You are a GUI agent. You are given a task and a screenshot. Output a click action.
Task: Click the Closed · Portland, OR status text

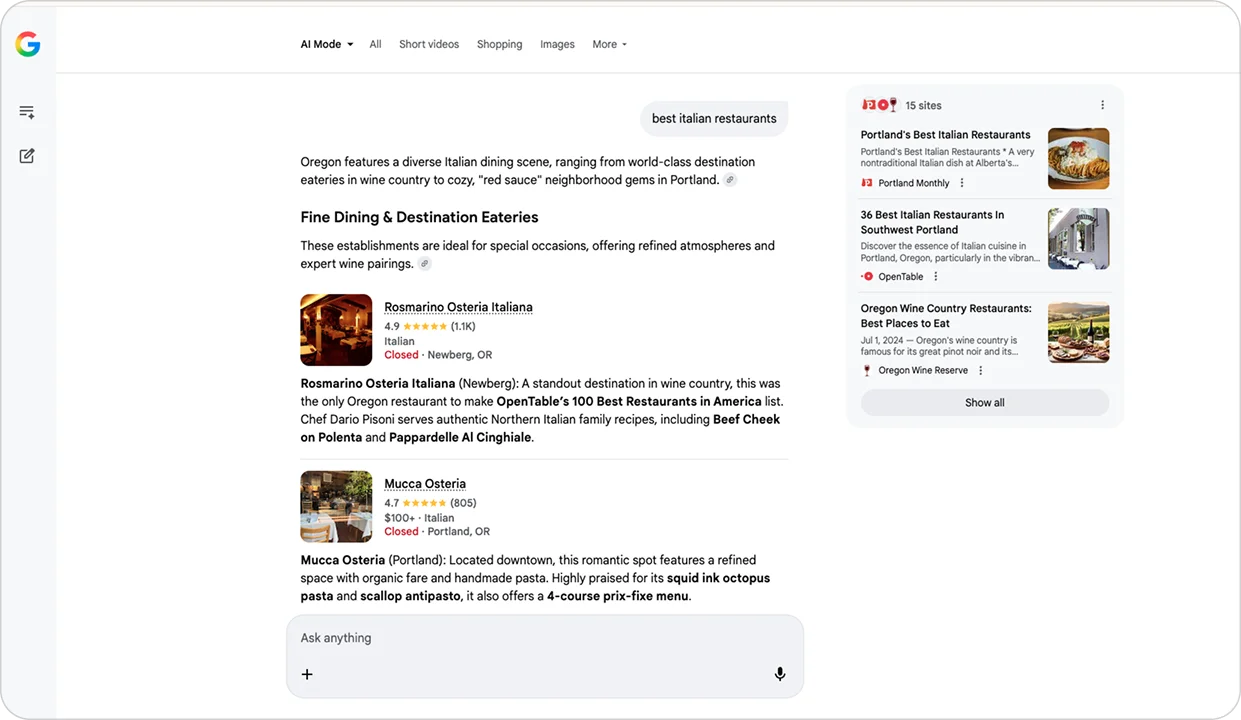437,532
